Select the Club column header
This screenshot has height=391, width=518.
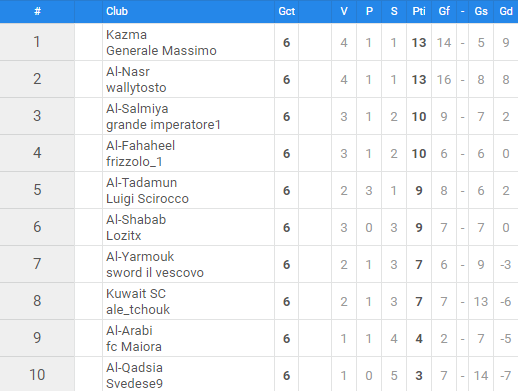coord(117,11)
